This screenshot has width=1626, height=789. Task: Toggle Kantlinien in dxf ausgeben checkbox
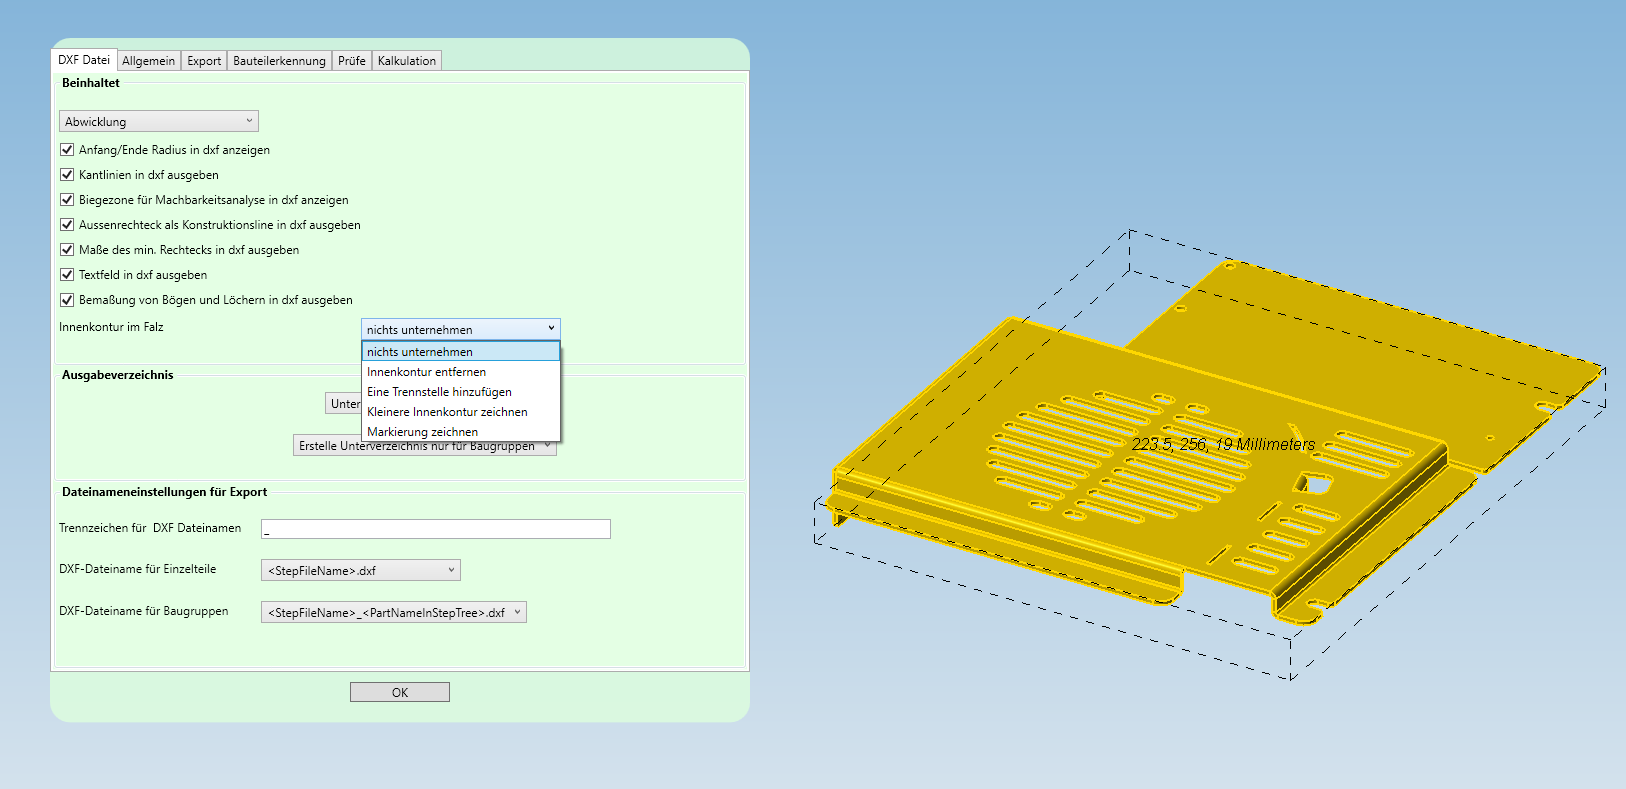pos(67,175)
